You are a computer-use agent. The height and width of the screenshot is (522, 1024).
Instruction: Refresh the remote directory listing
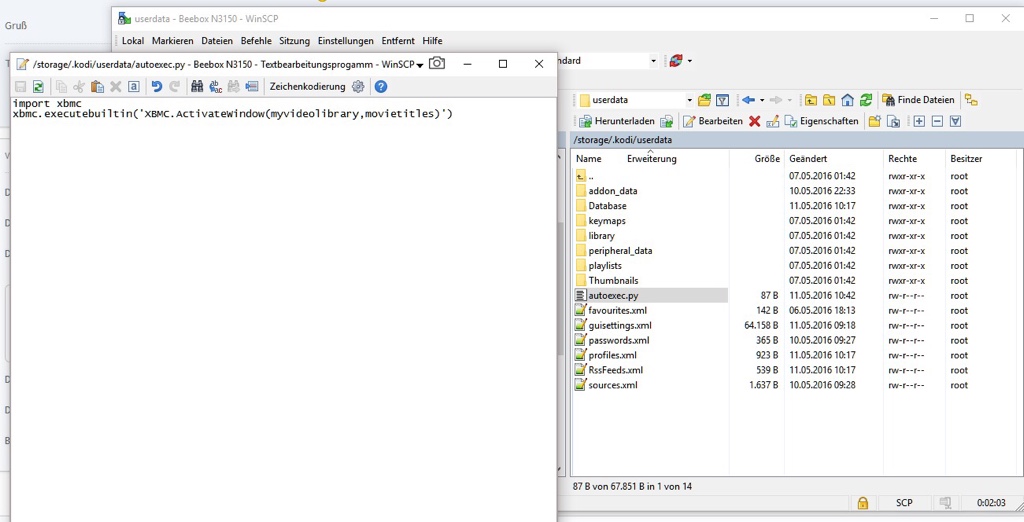point(866,100)
